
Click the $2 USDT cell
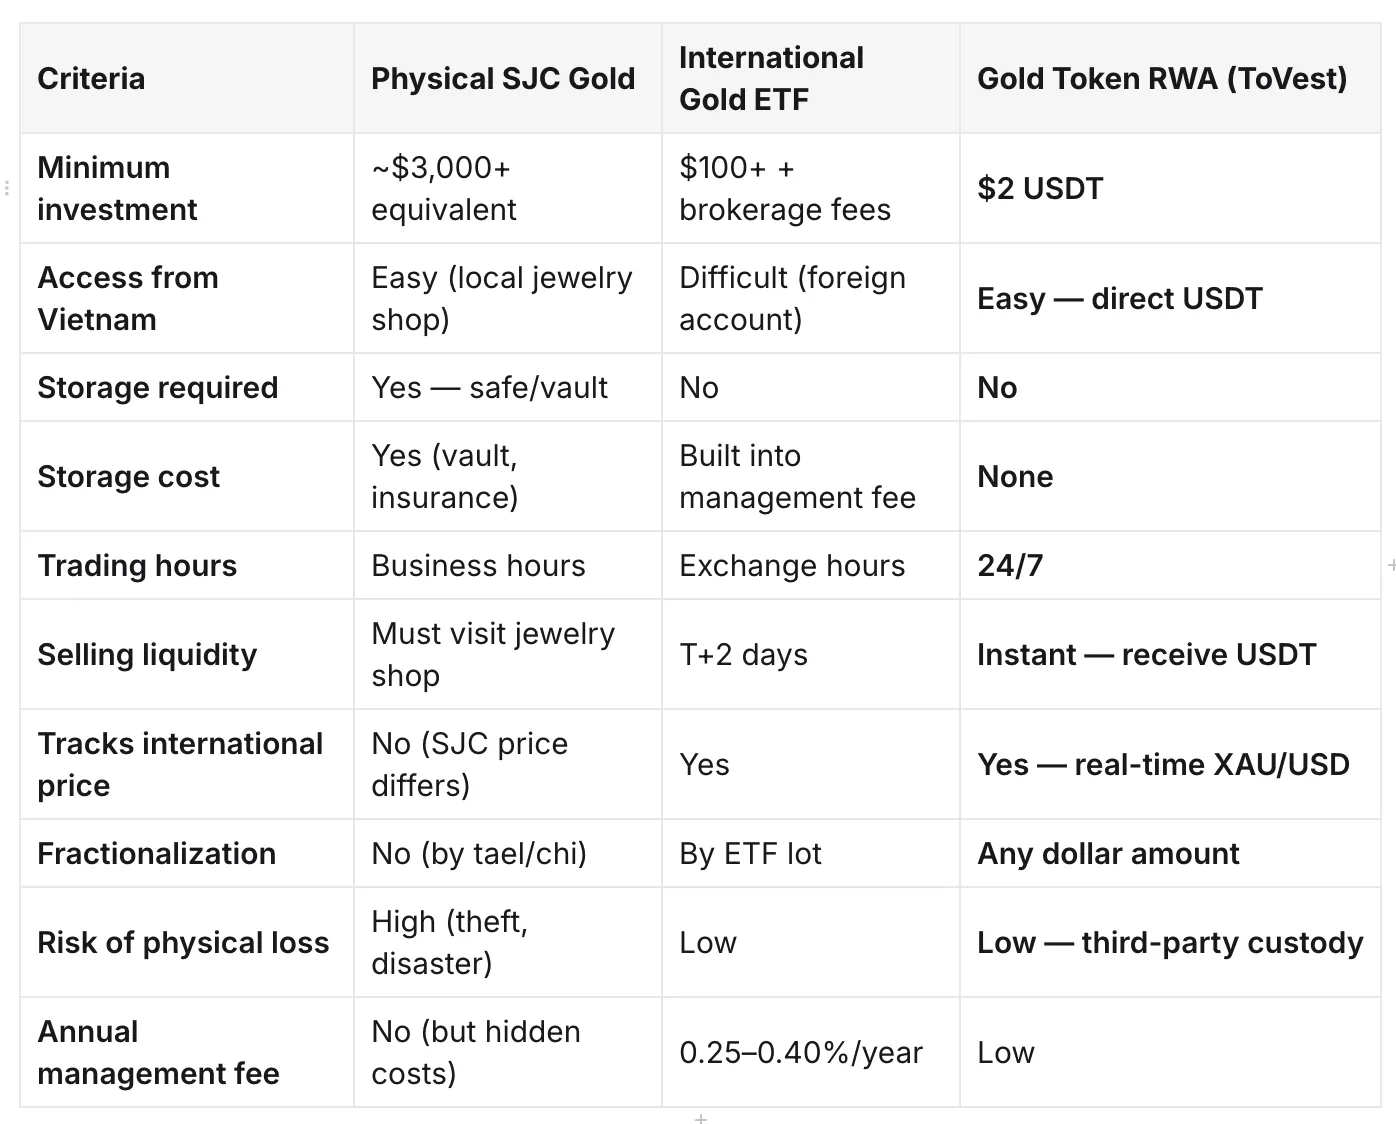click(x=1170, y=188)
